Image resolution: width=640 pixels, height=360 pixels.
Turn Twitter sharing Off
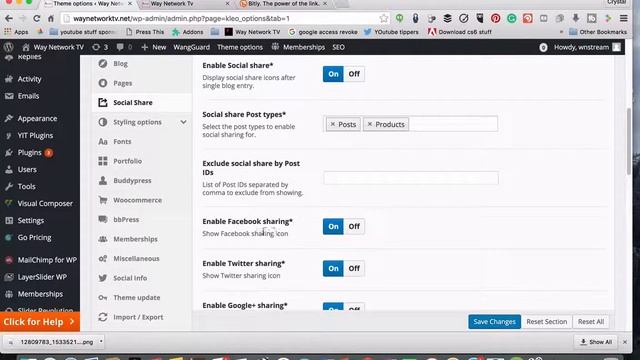(x=354, y=269)
